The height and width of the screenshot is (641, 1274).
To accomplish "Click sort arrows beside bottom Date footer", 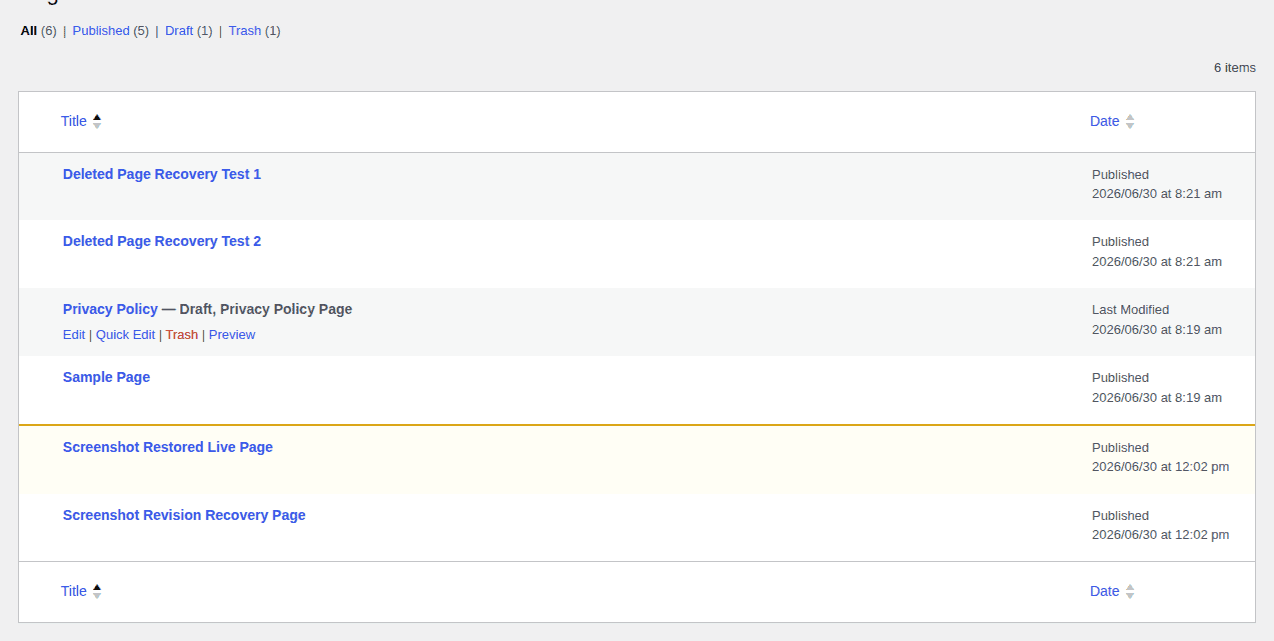I will tap(1130, 591).
